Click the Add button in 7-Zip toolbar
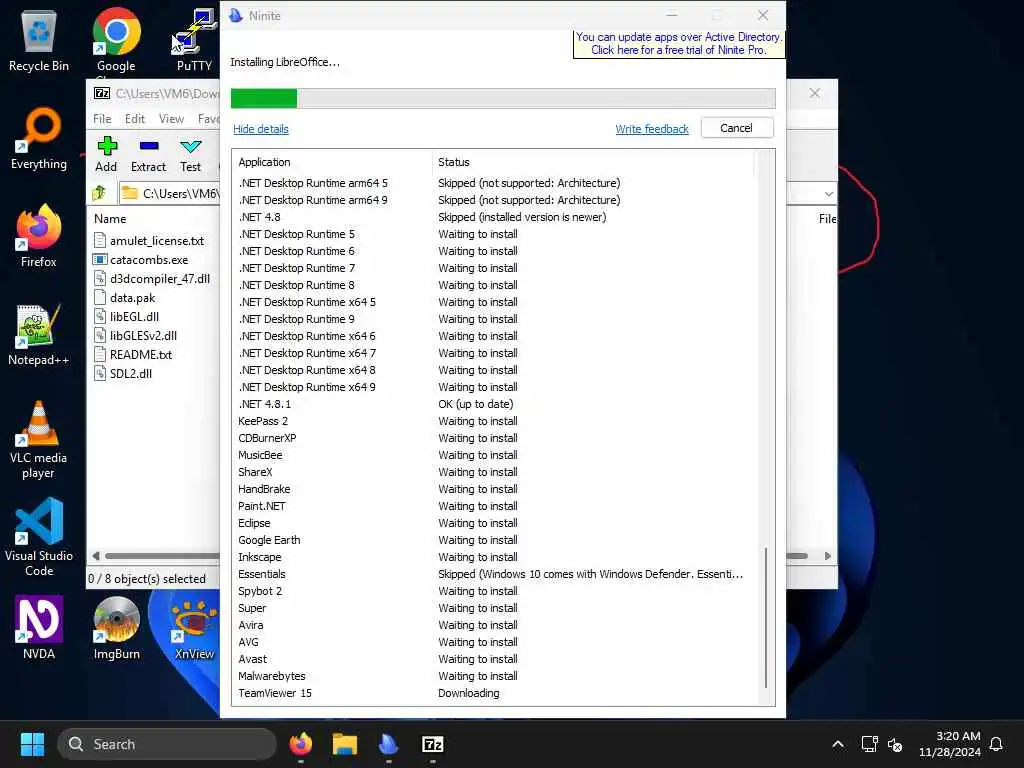Screen dimensions: 1024x768 point(106,155)
